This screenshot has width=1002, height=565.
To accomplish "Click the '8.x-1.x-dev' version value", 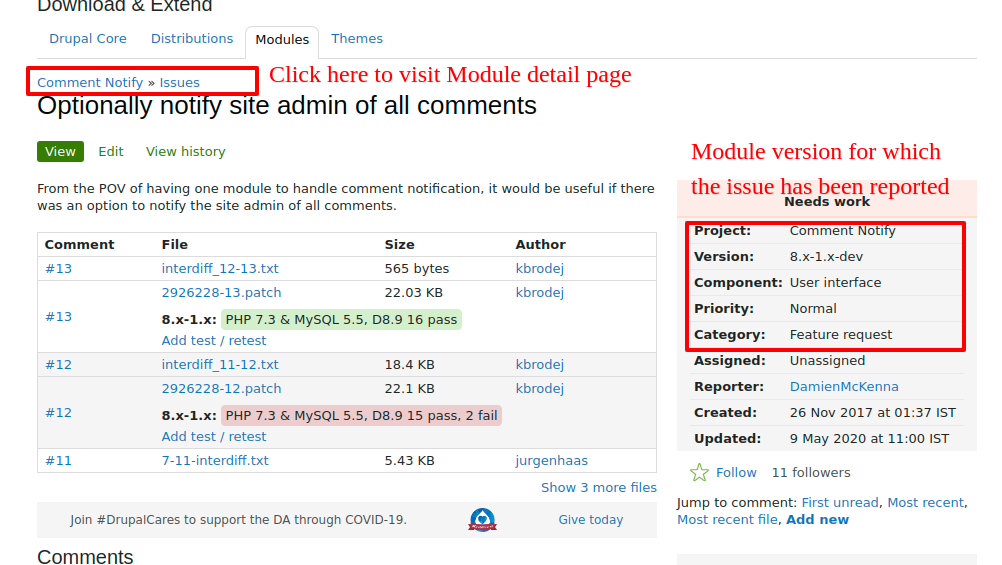I will pyautogui.click(x=826, y=256).
